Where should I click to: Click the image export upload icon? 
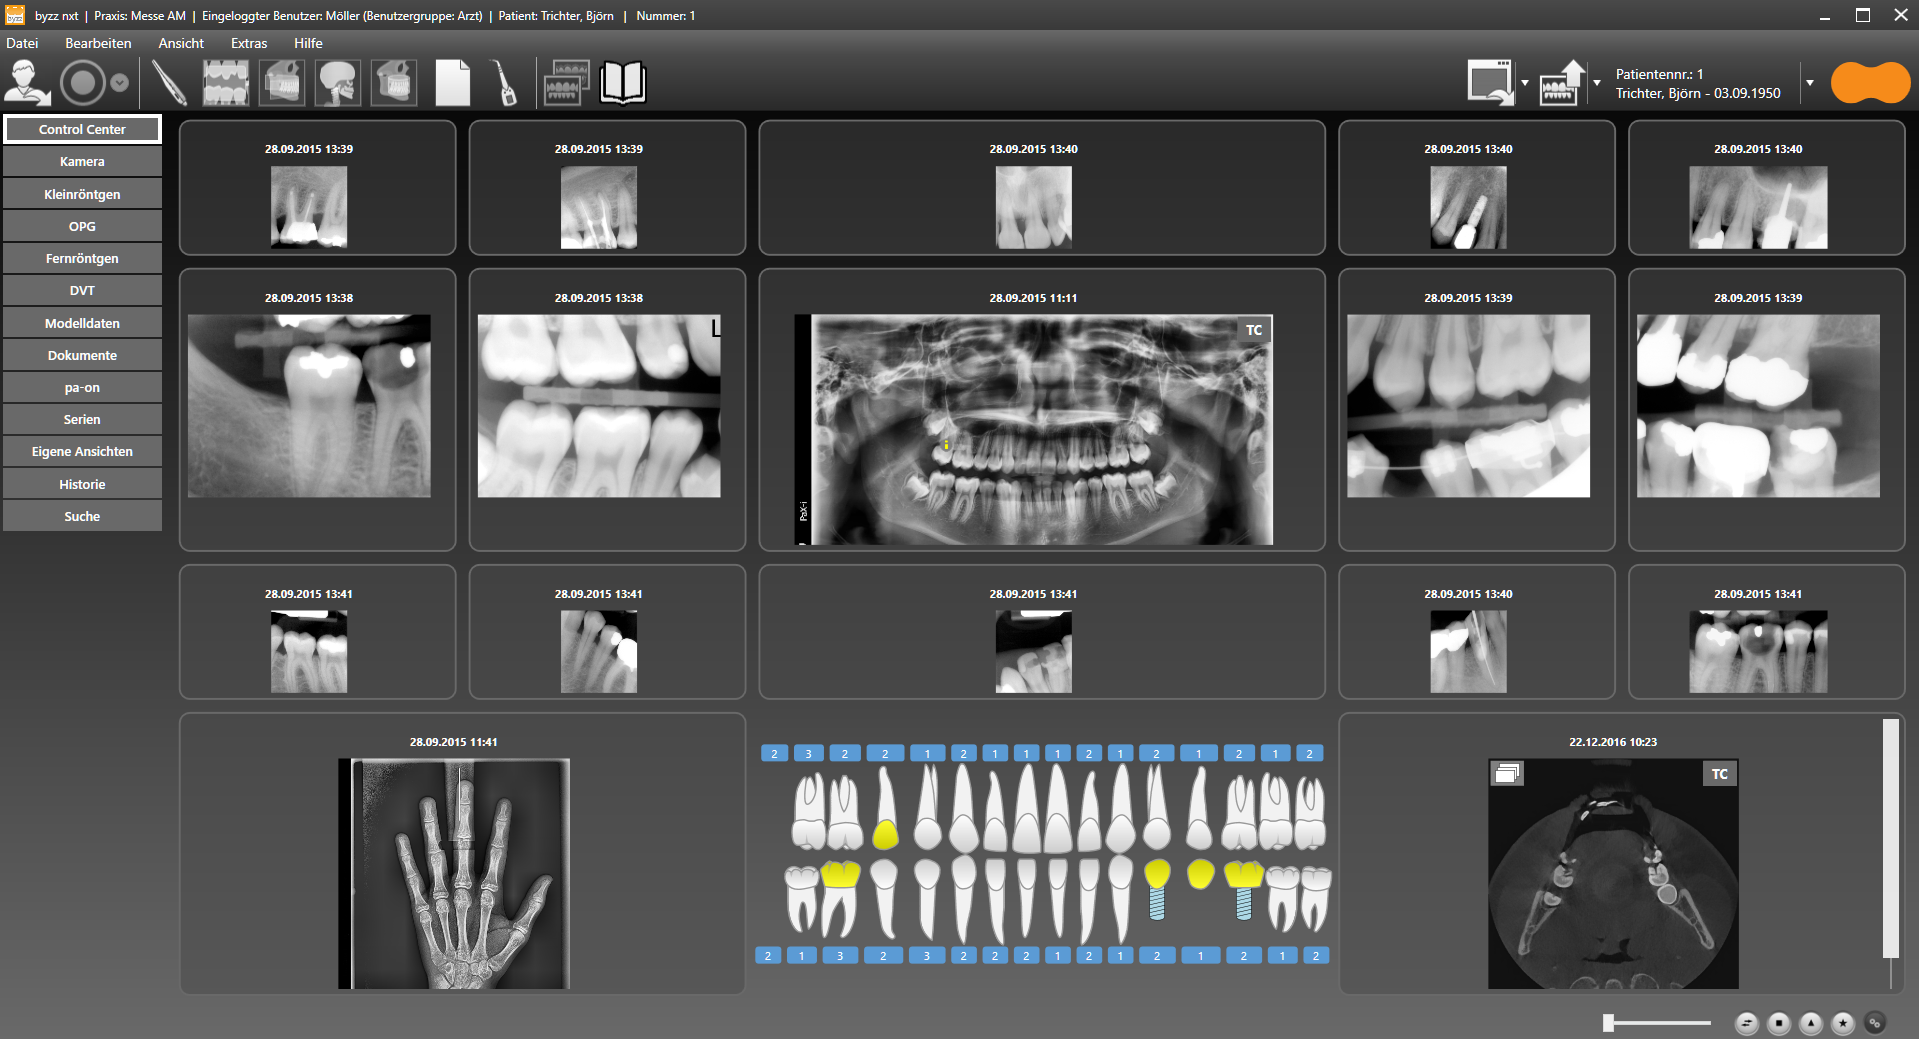(x=1562, y=82)
